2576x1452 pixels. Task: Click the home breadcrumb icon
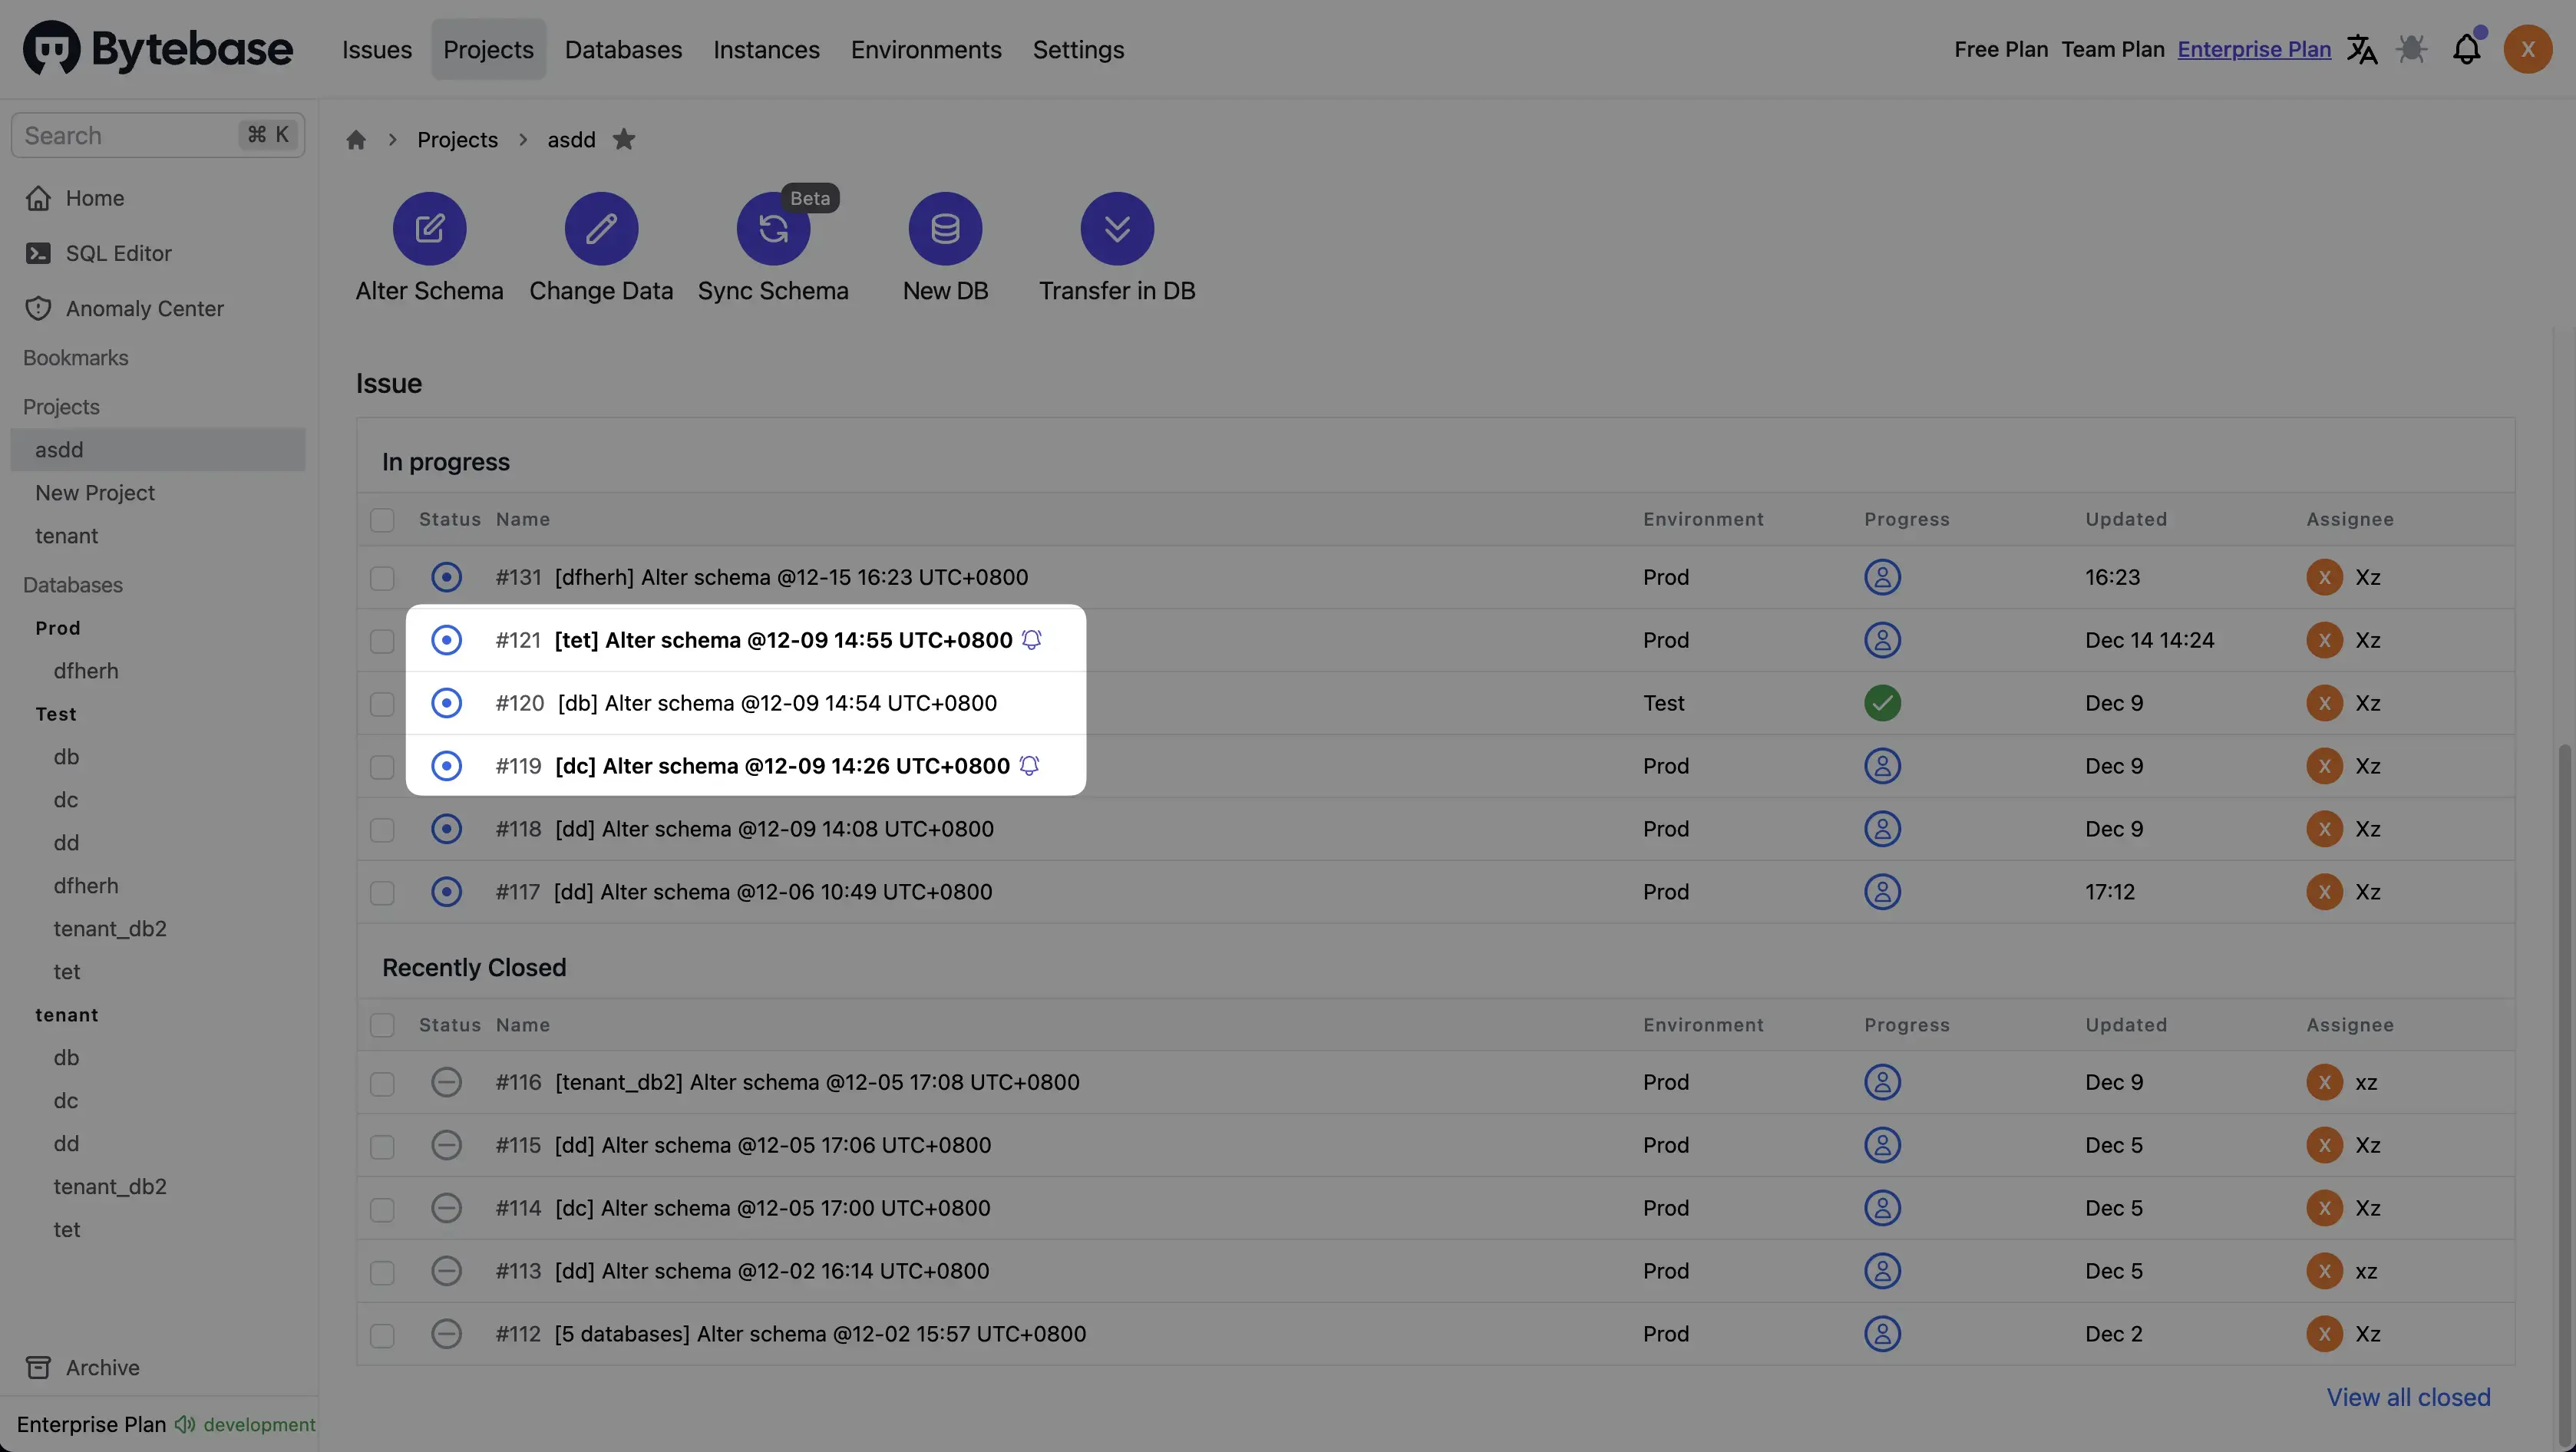(356, 140)
